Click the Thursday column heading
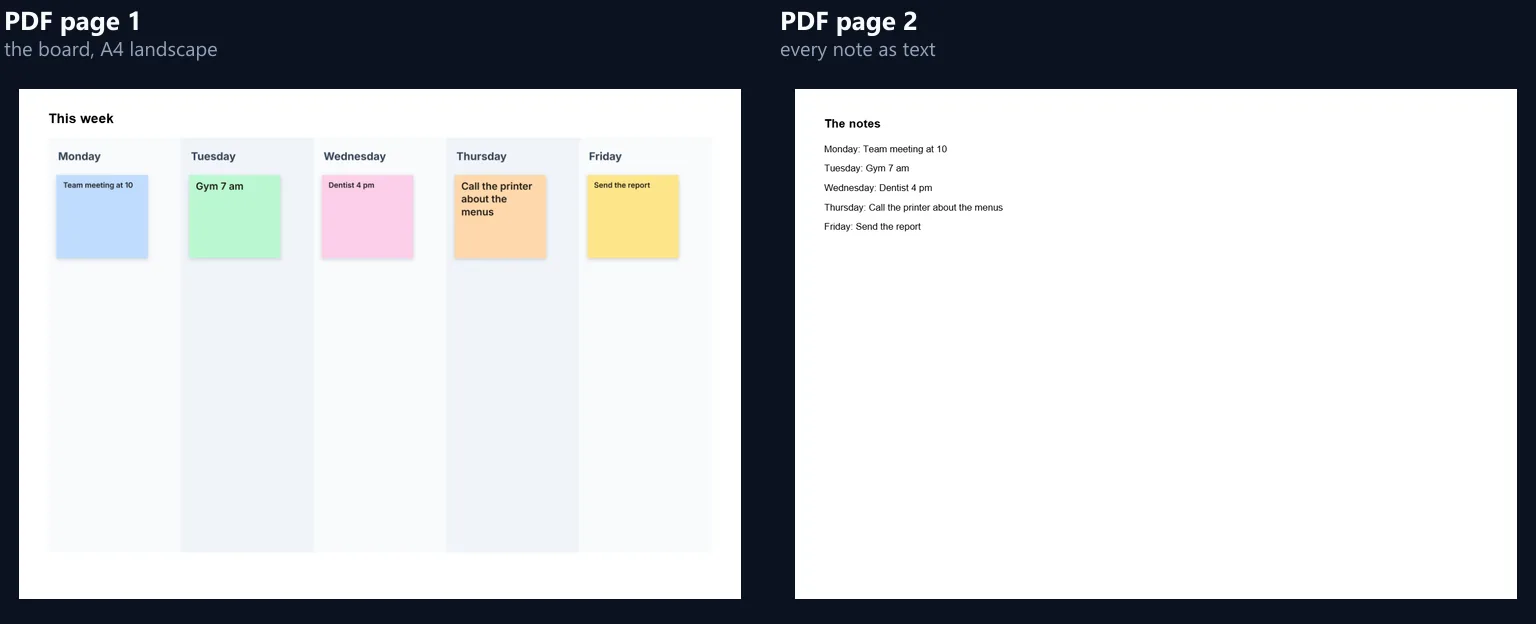The image size is (1536, 624). (481, 157)
